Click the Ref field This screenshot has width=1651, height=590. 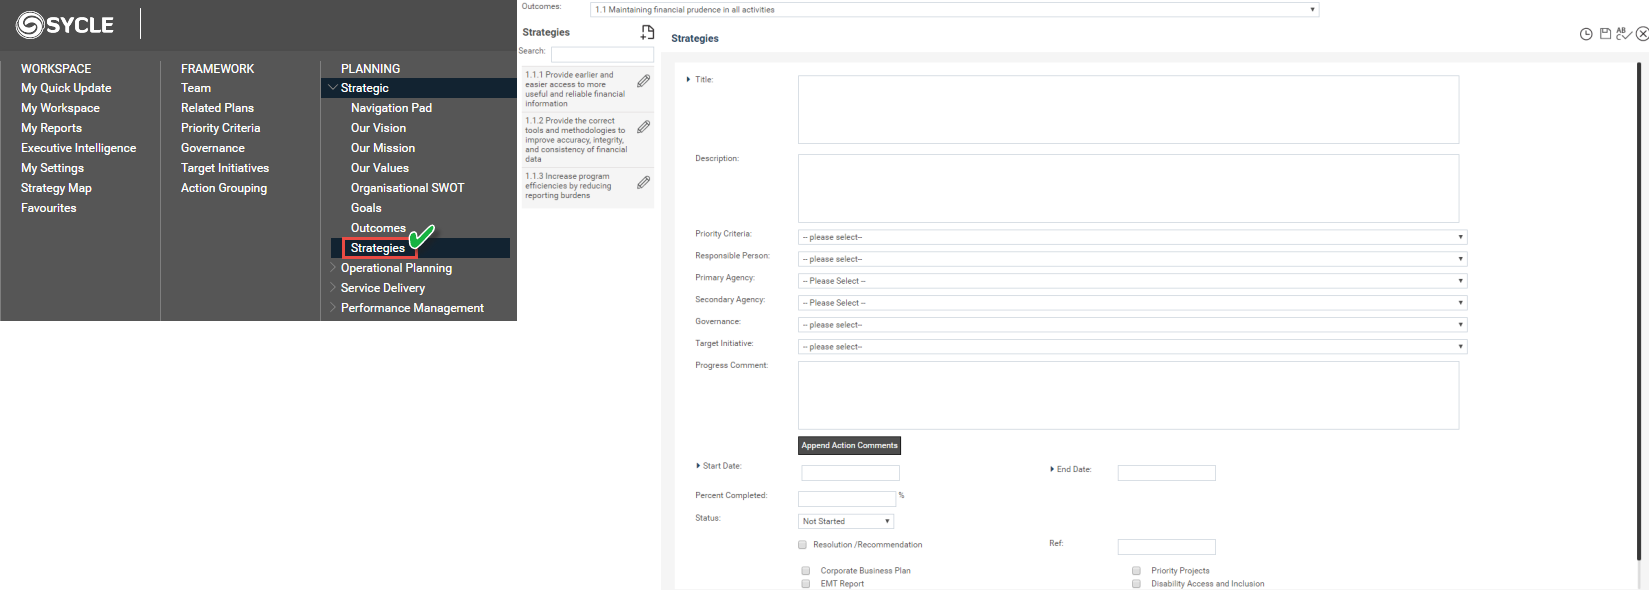(x=1167, y=547)
